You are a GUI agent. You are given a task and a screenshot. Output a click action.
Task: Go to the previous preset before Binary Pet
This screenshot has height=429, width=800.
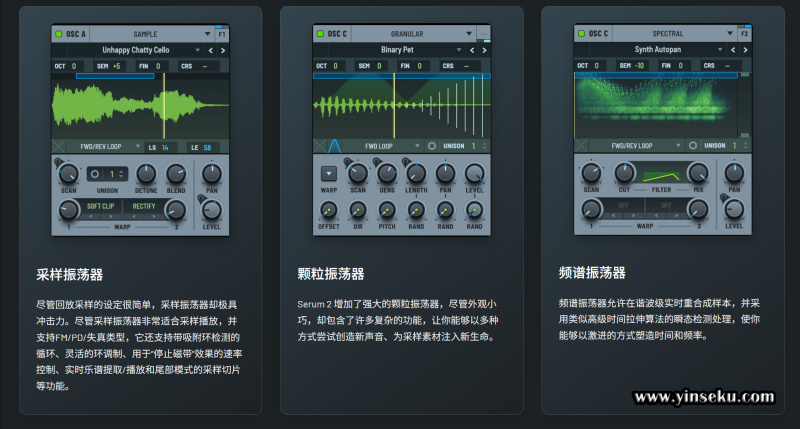pos(472,49)
